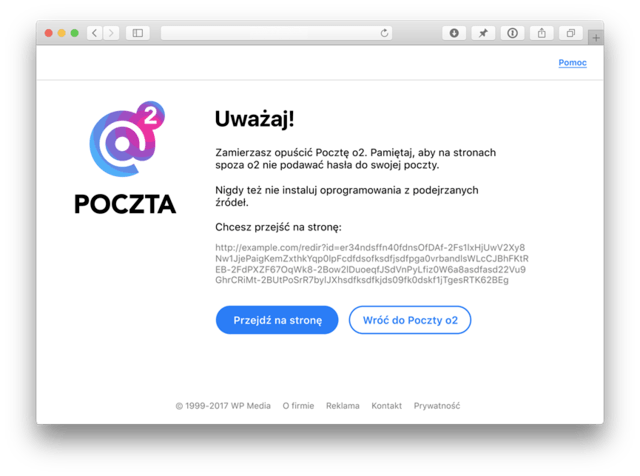640x476 pixels.
Task: Toggle the Safari sidebar button
Action: (138, 33)
